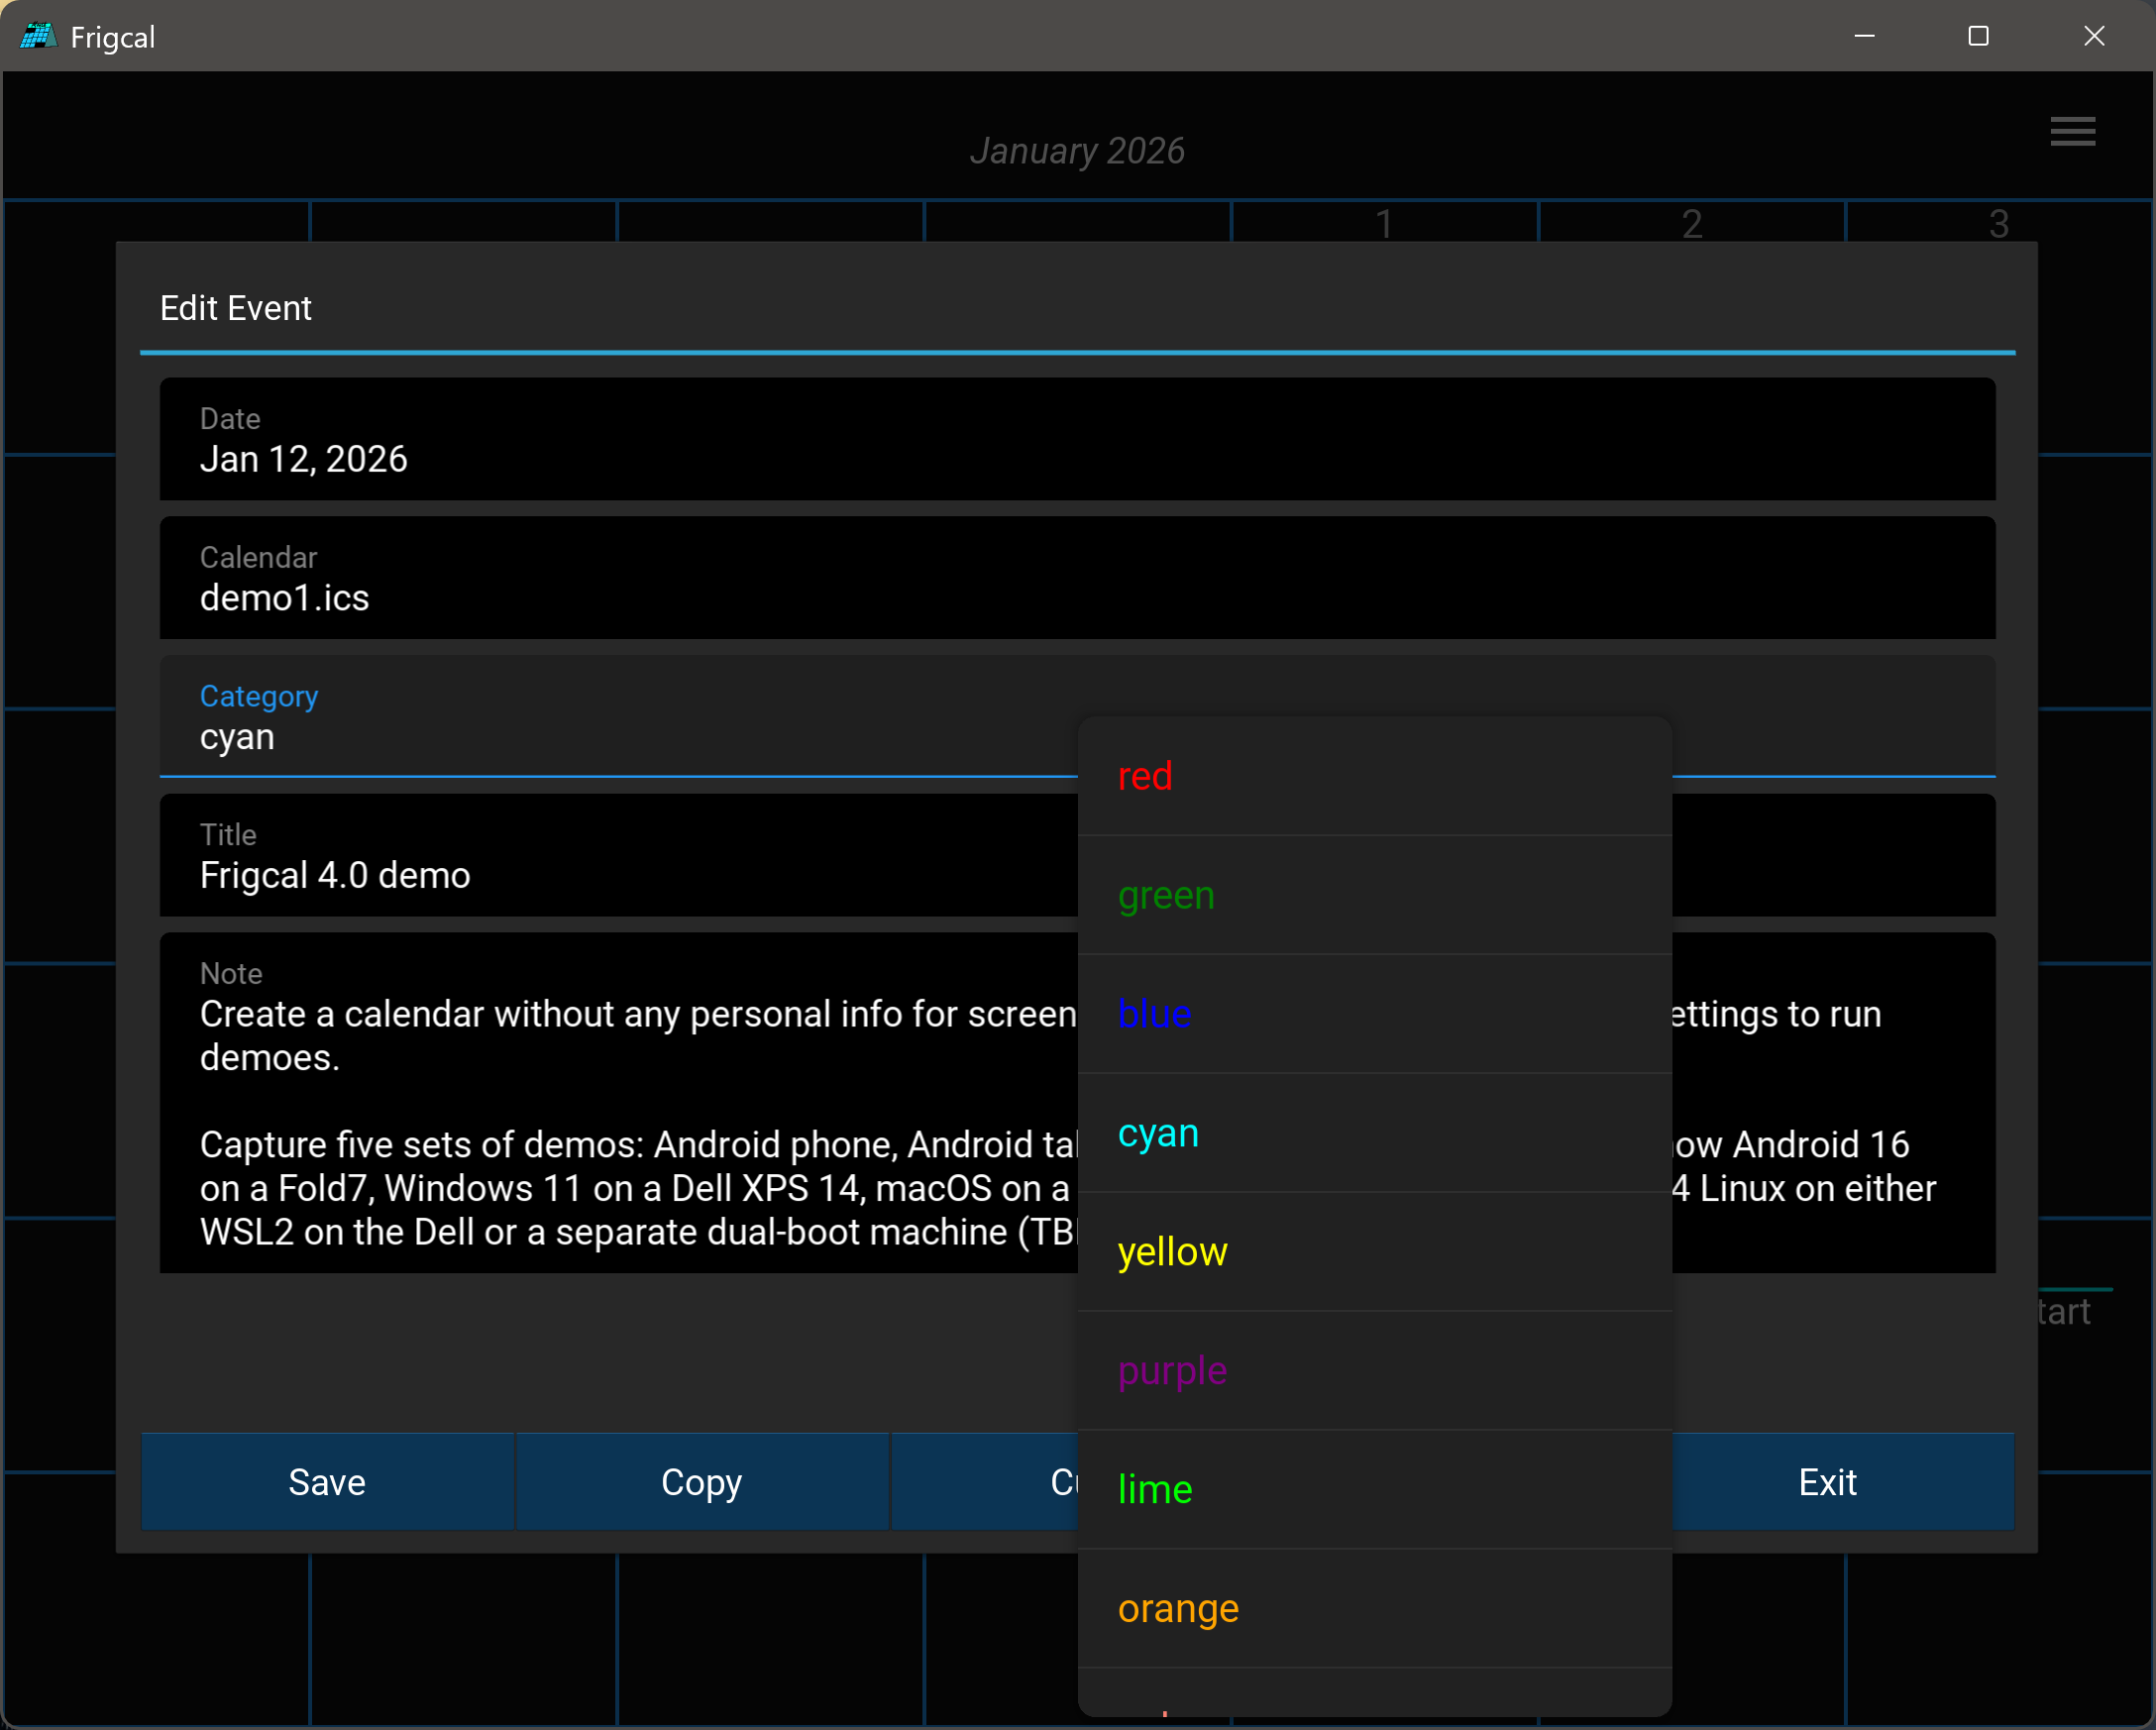The image size is (2156, 1730).
Task: Click the day 2 calendar cell
Action: [1691, 222]
